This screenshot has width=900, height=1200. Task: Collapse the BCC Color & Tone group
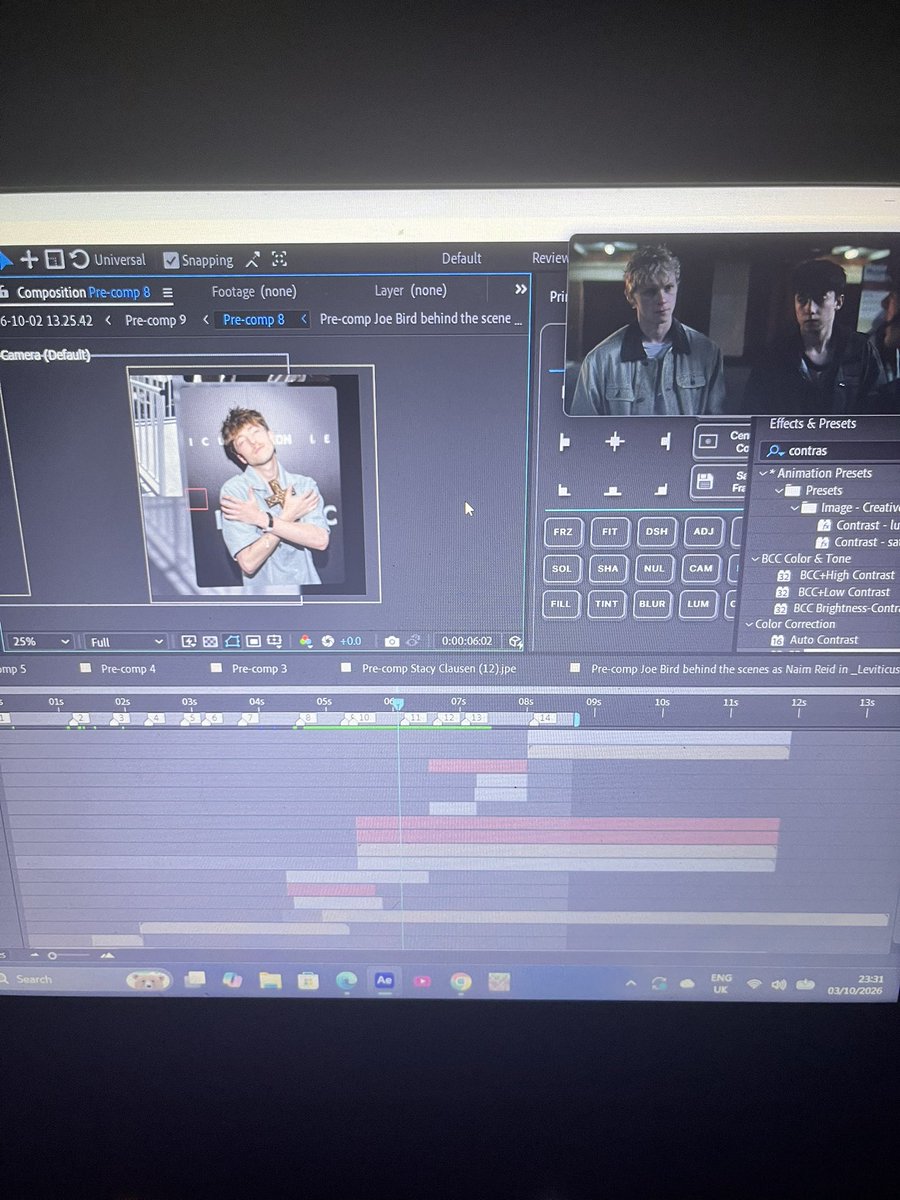point(755,559)
